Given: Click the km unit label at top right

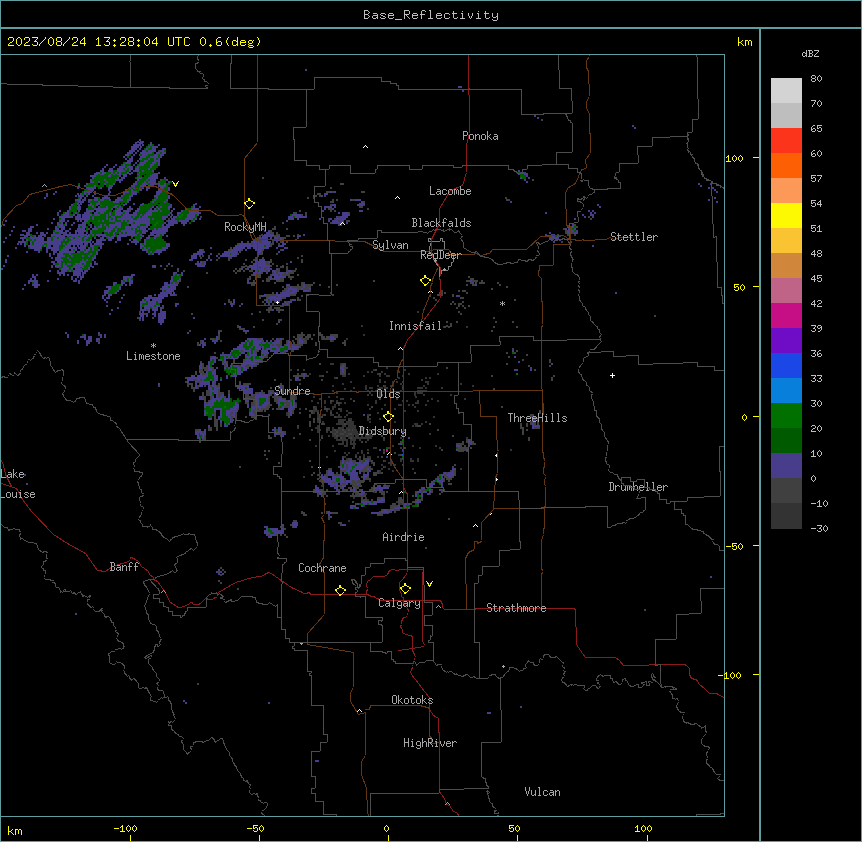Looking at the screenshot, I should [x=744, y=42].
